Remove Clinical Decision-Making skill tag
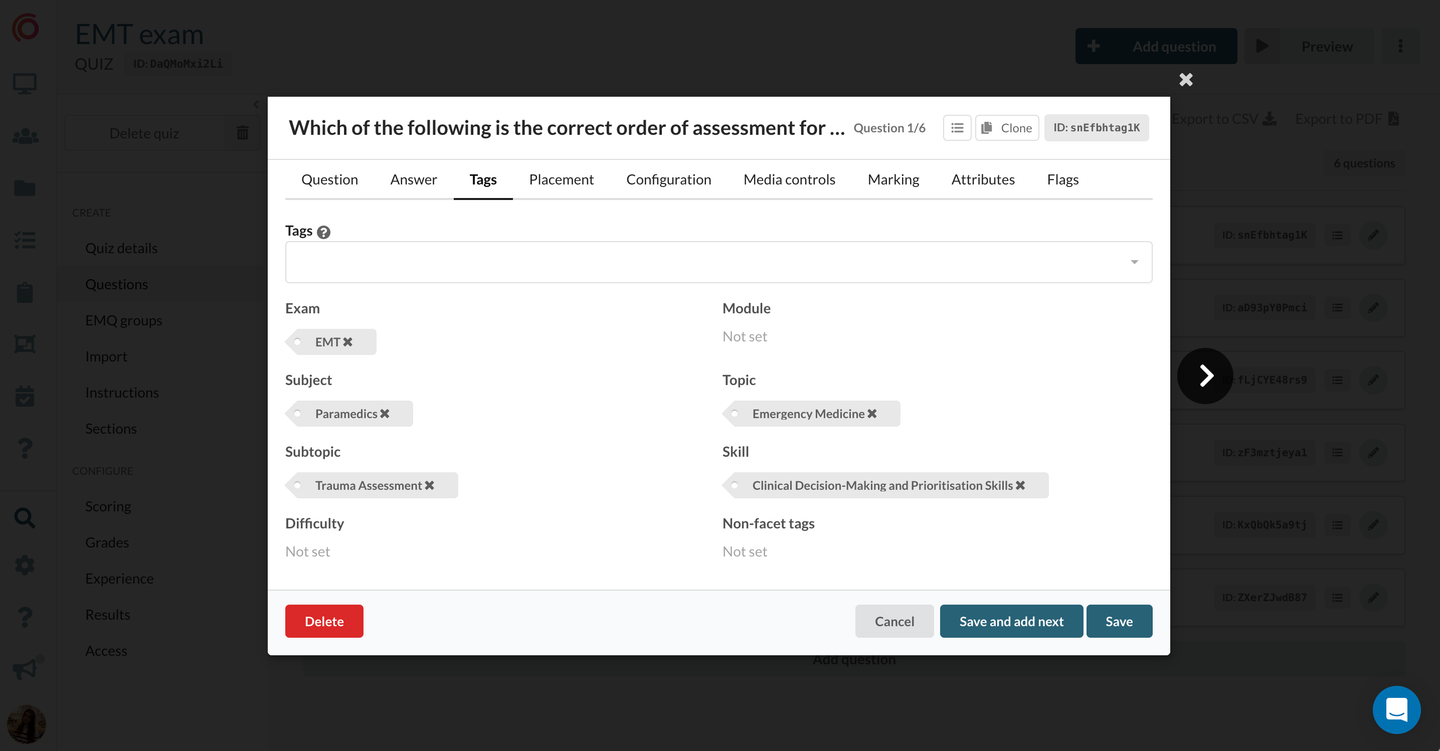1440x751 pixels. click(1021, 486)
